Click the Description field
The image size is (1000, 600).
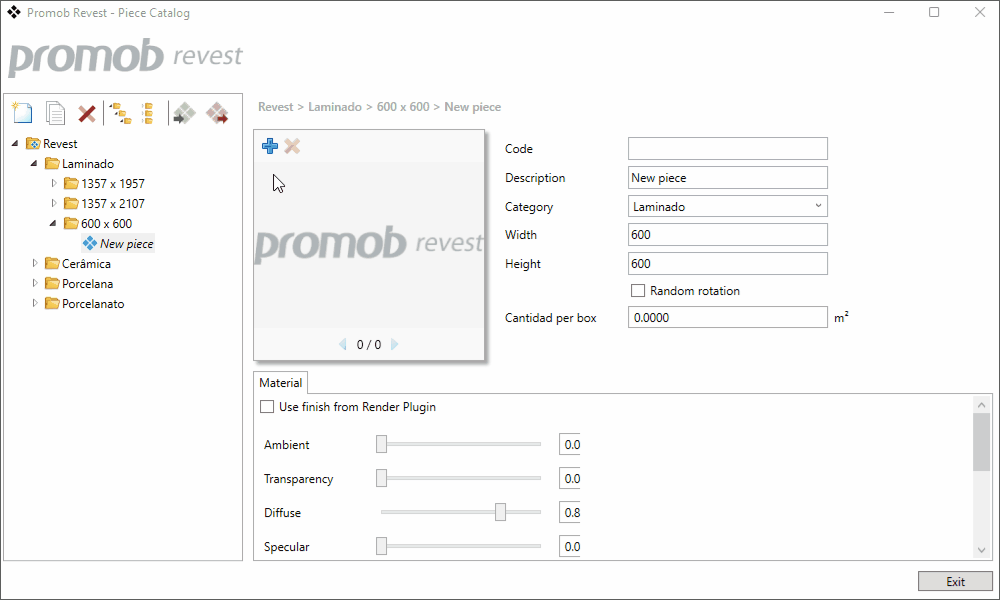click(x=728, y=178)
